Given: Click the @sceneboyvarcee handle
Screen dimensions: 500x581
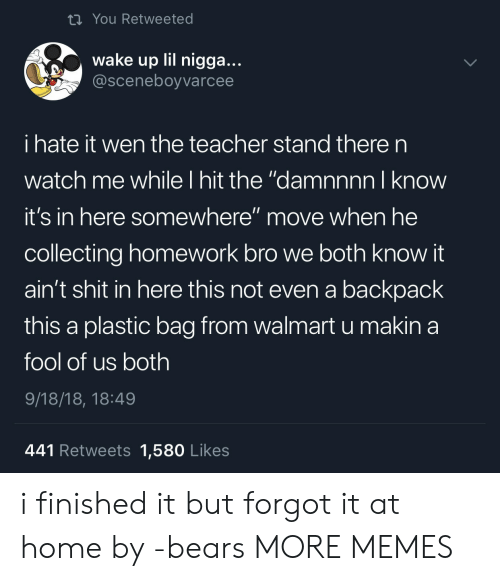Looking at the screenshot, I should click(x=163, y=81).
